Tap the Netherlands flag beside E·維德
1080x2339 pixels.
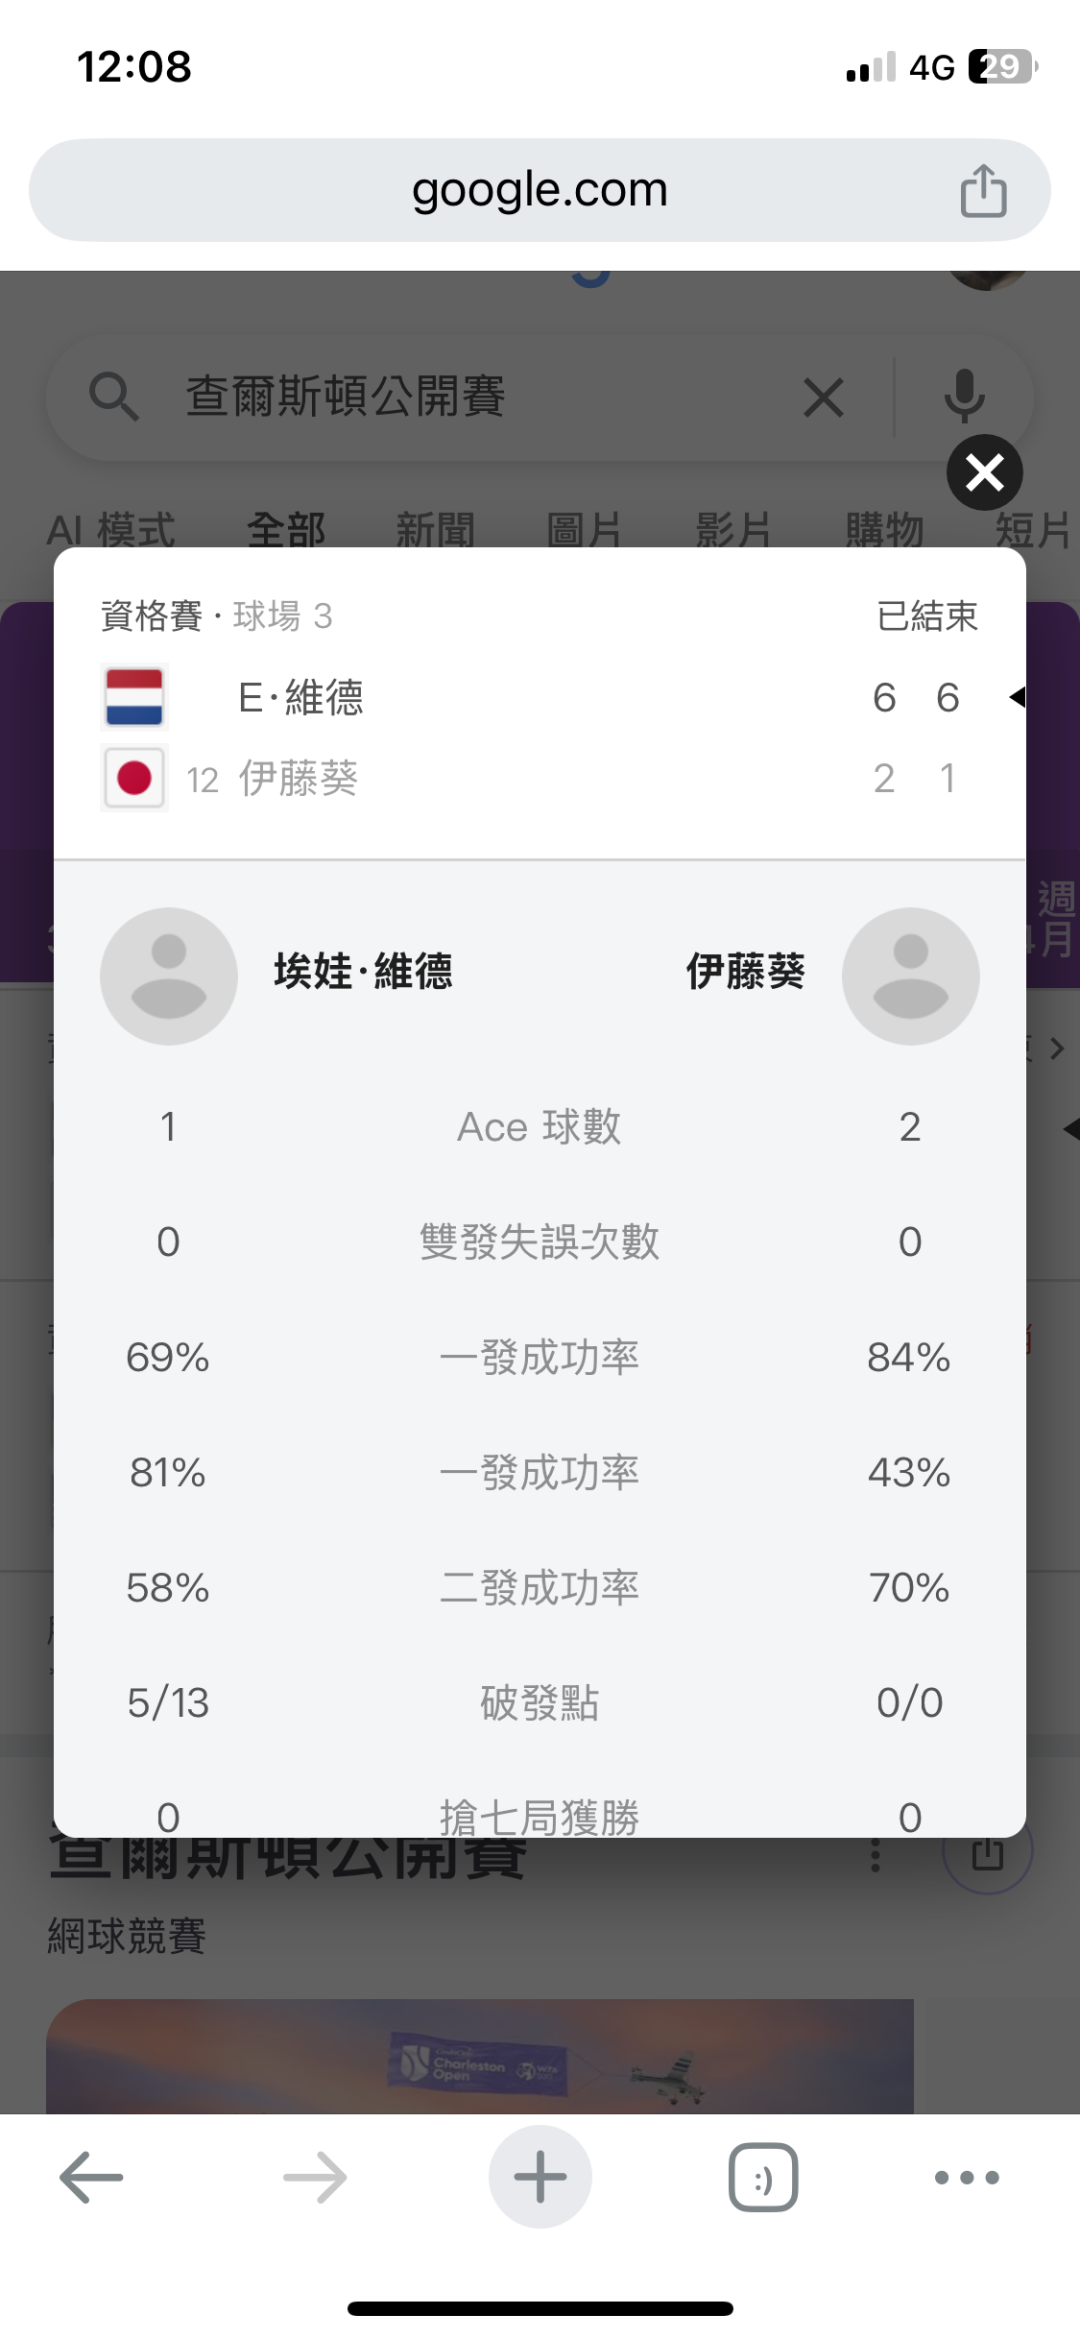click(x=135, y=697)
